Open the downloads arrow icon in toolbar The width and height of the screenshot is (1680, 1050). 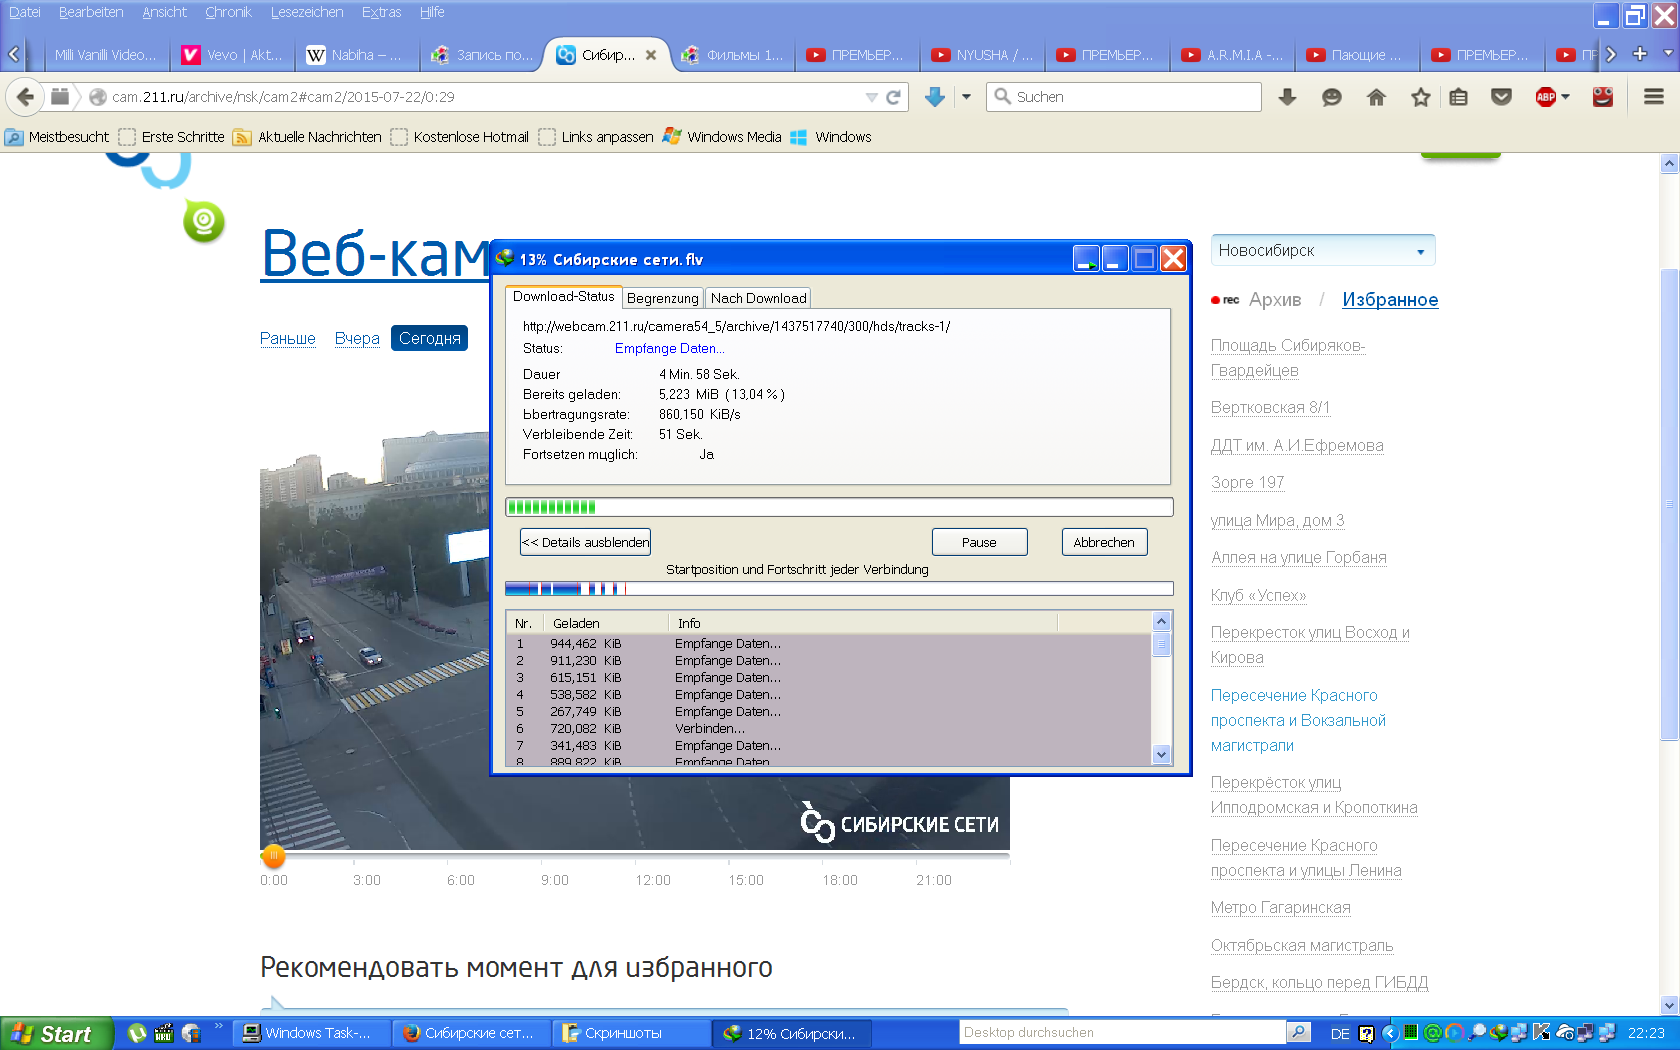click(x=1288, y=97)
